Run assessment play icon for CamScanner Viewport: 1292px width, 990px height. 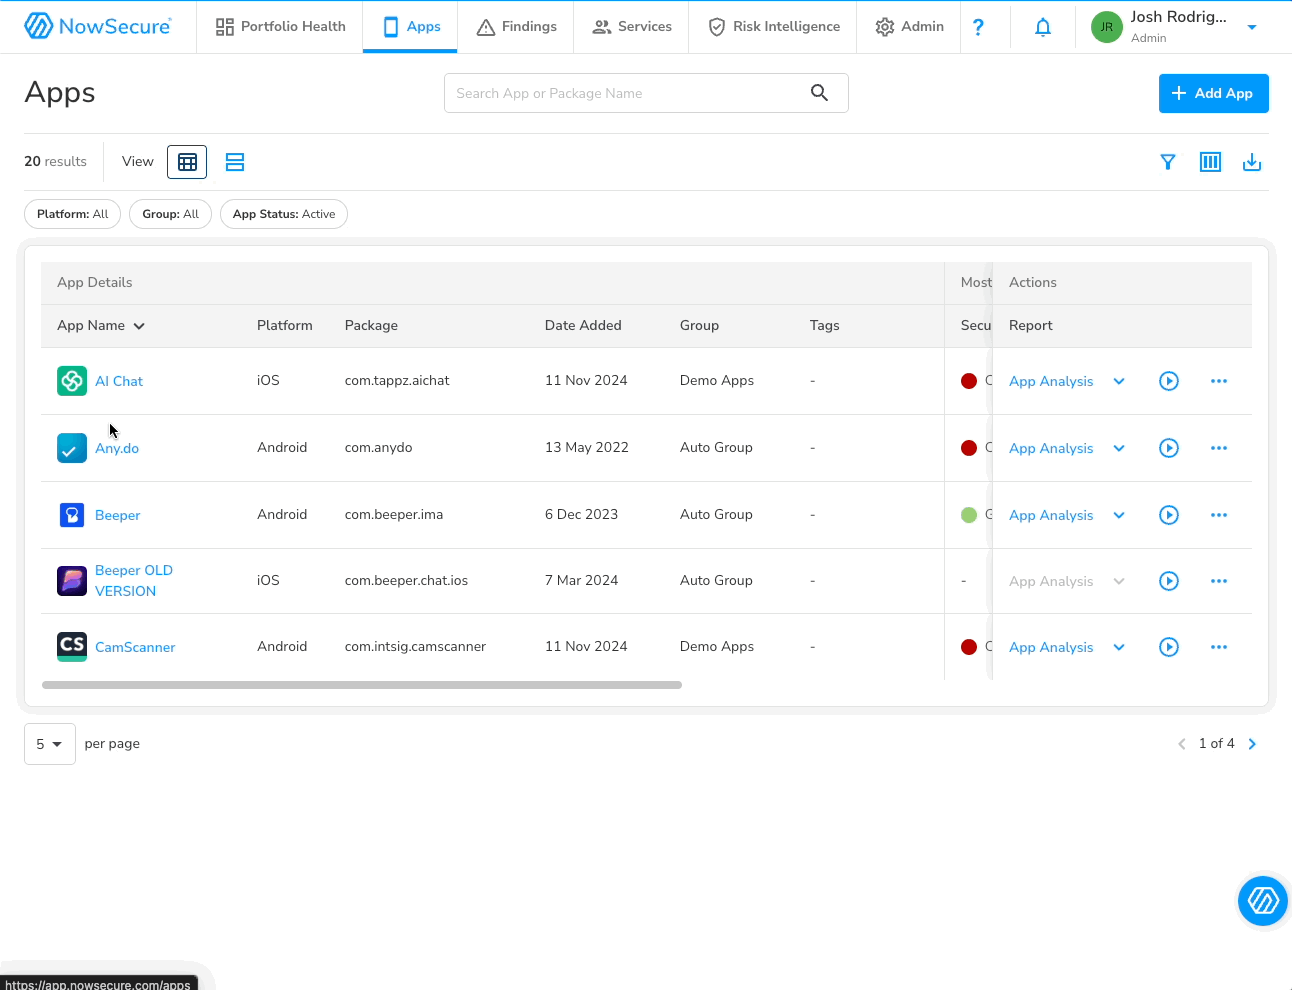point(1169,647)
